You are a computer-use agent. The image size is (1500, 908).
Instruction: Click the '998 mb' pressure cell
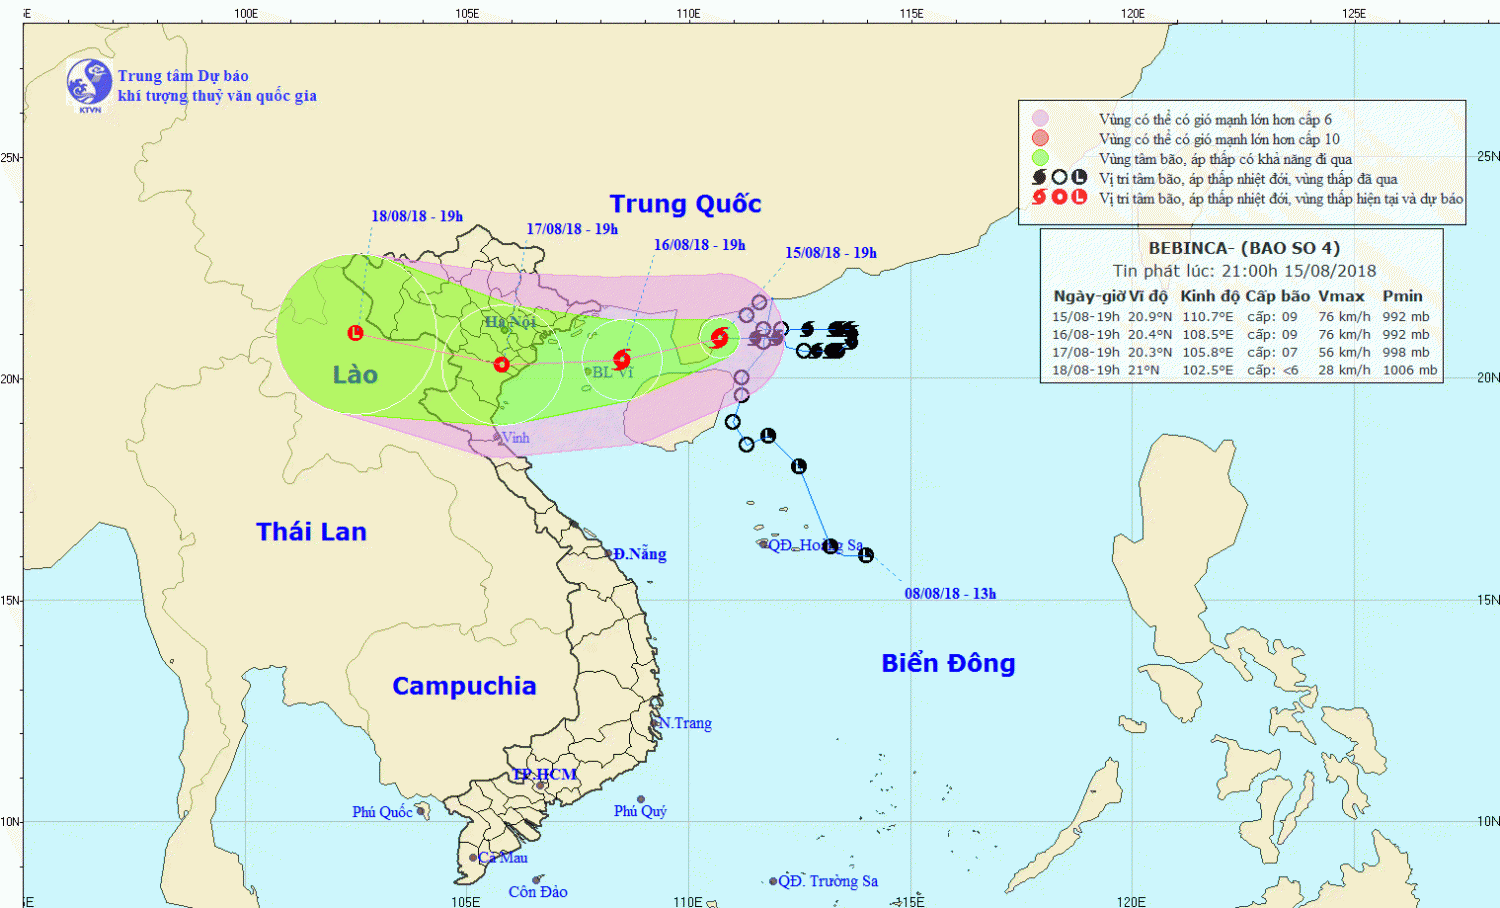click(x=1406, y=352)
